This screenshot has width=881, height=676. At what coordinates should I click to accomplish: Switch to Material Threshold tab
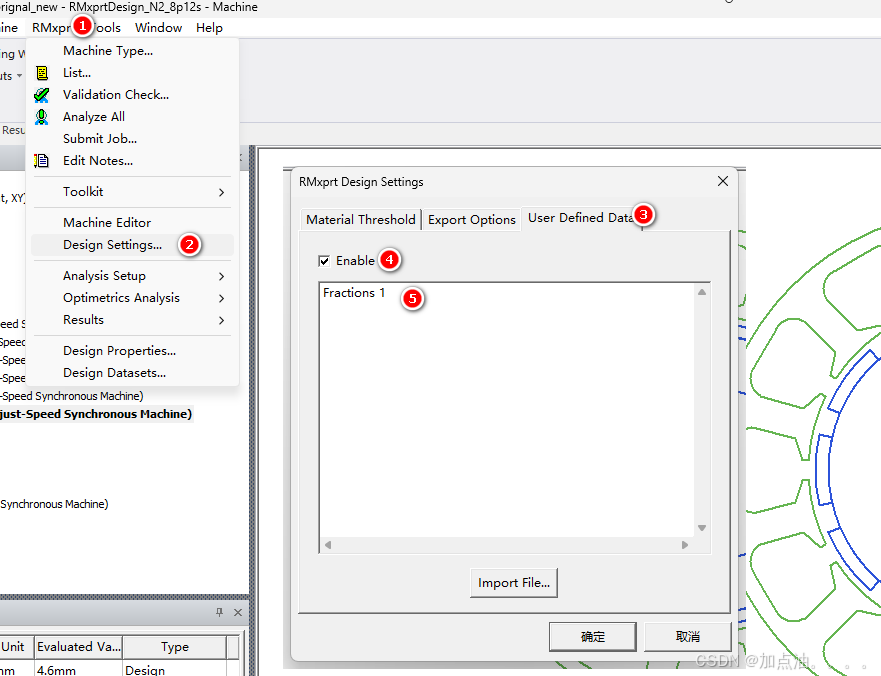tap(361, 219)
